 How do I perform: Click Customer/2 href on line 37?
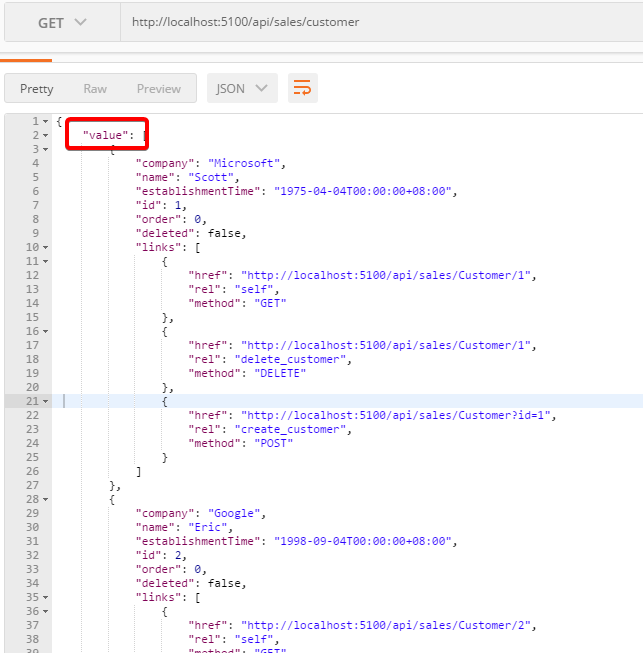[x=386, y=625]
